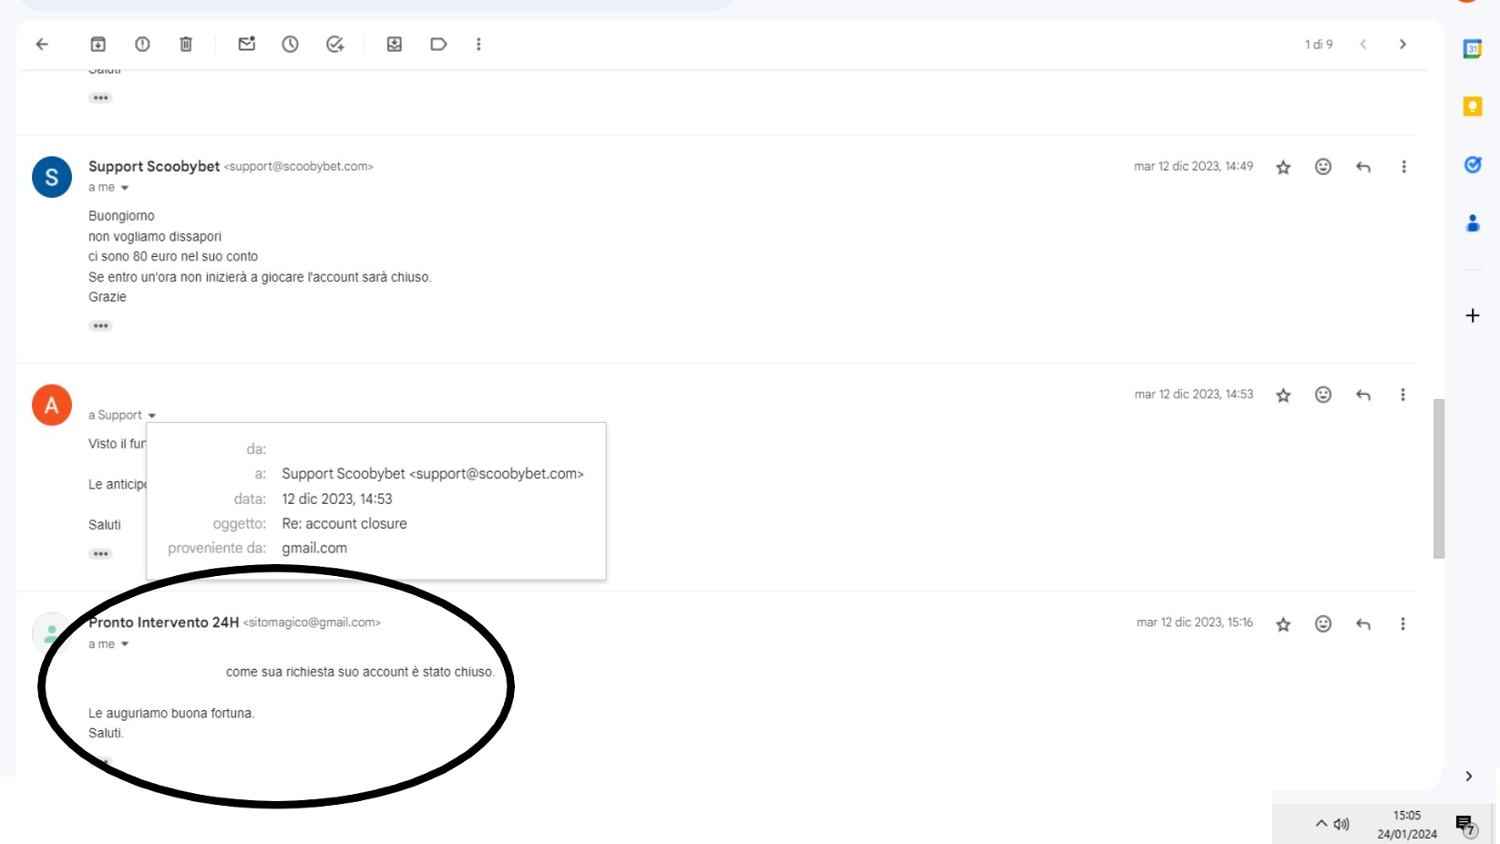Open the labels icon in toolbar
The image size is (1500, 844).
[438, 44]
